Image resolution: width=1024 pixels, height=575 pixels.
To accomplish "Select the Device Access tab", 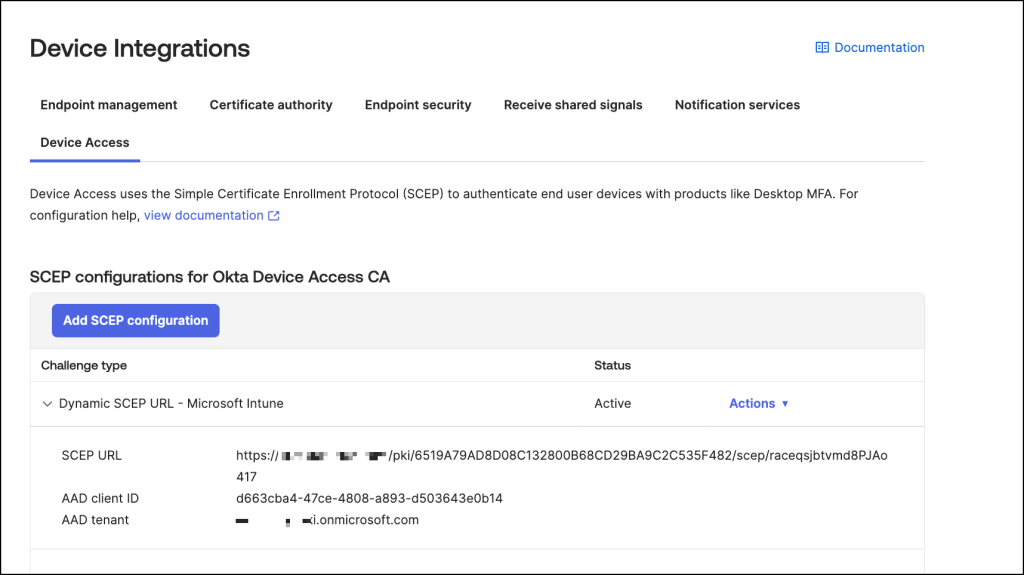I will 85,143.
